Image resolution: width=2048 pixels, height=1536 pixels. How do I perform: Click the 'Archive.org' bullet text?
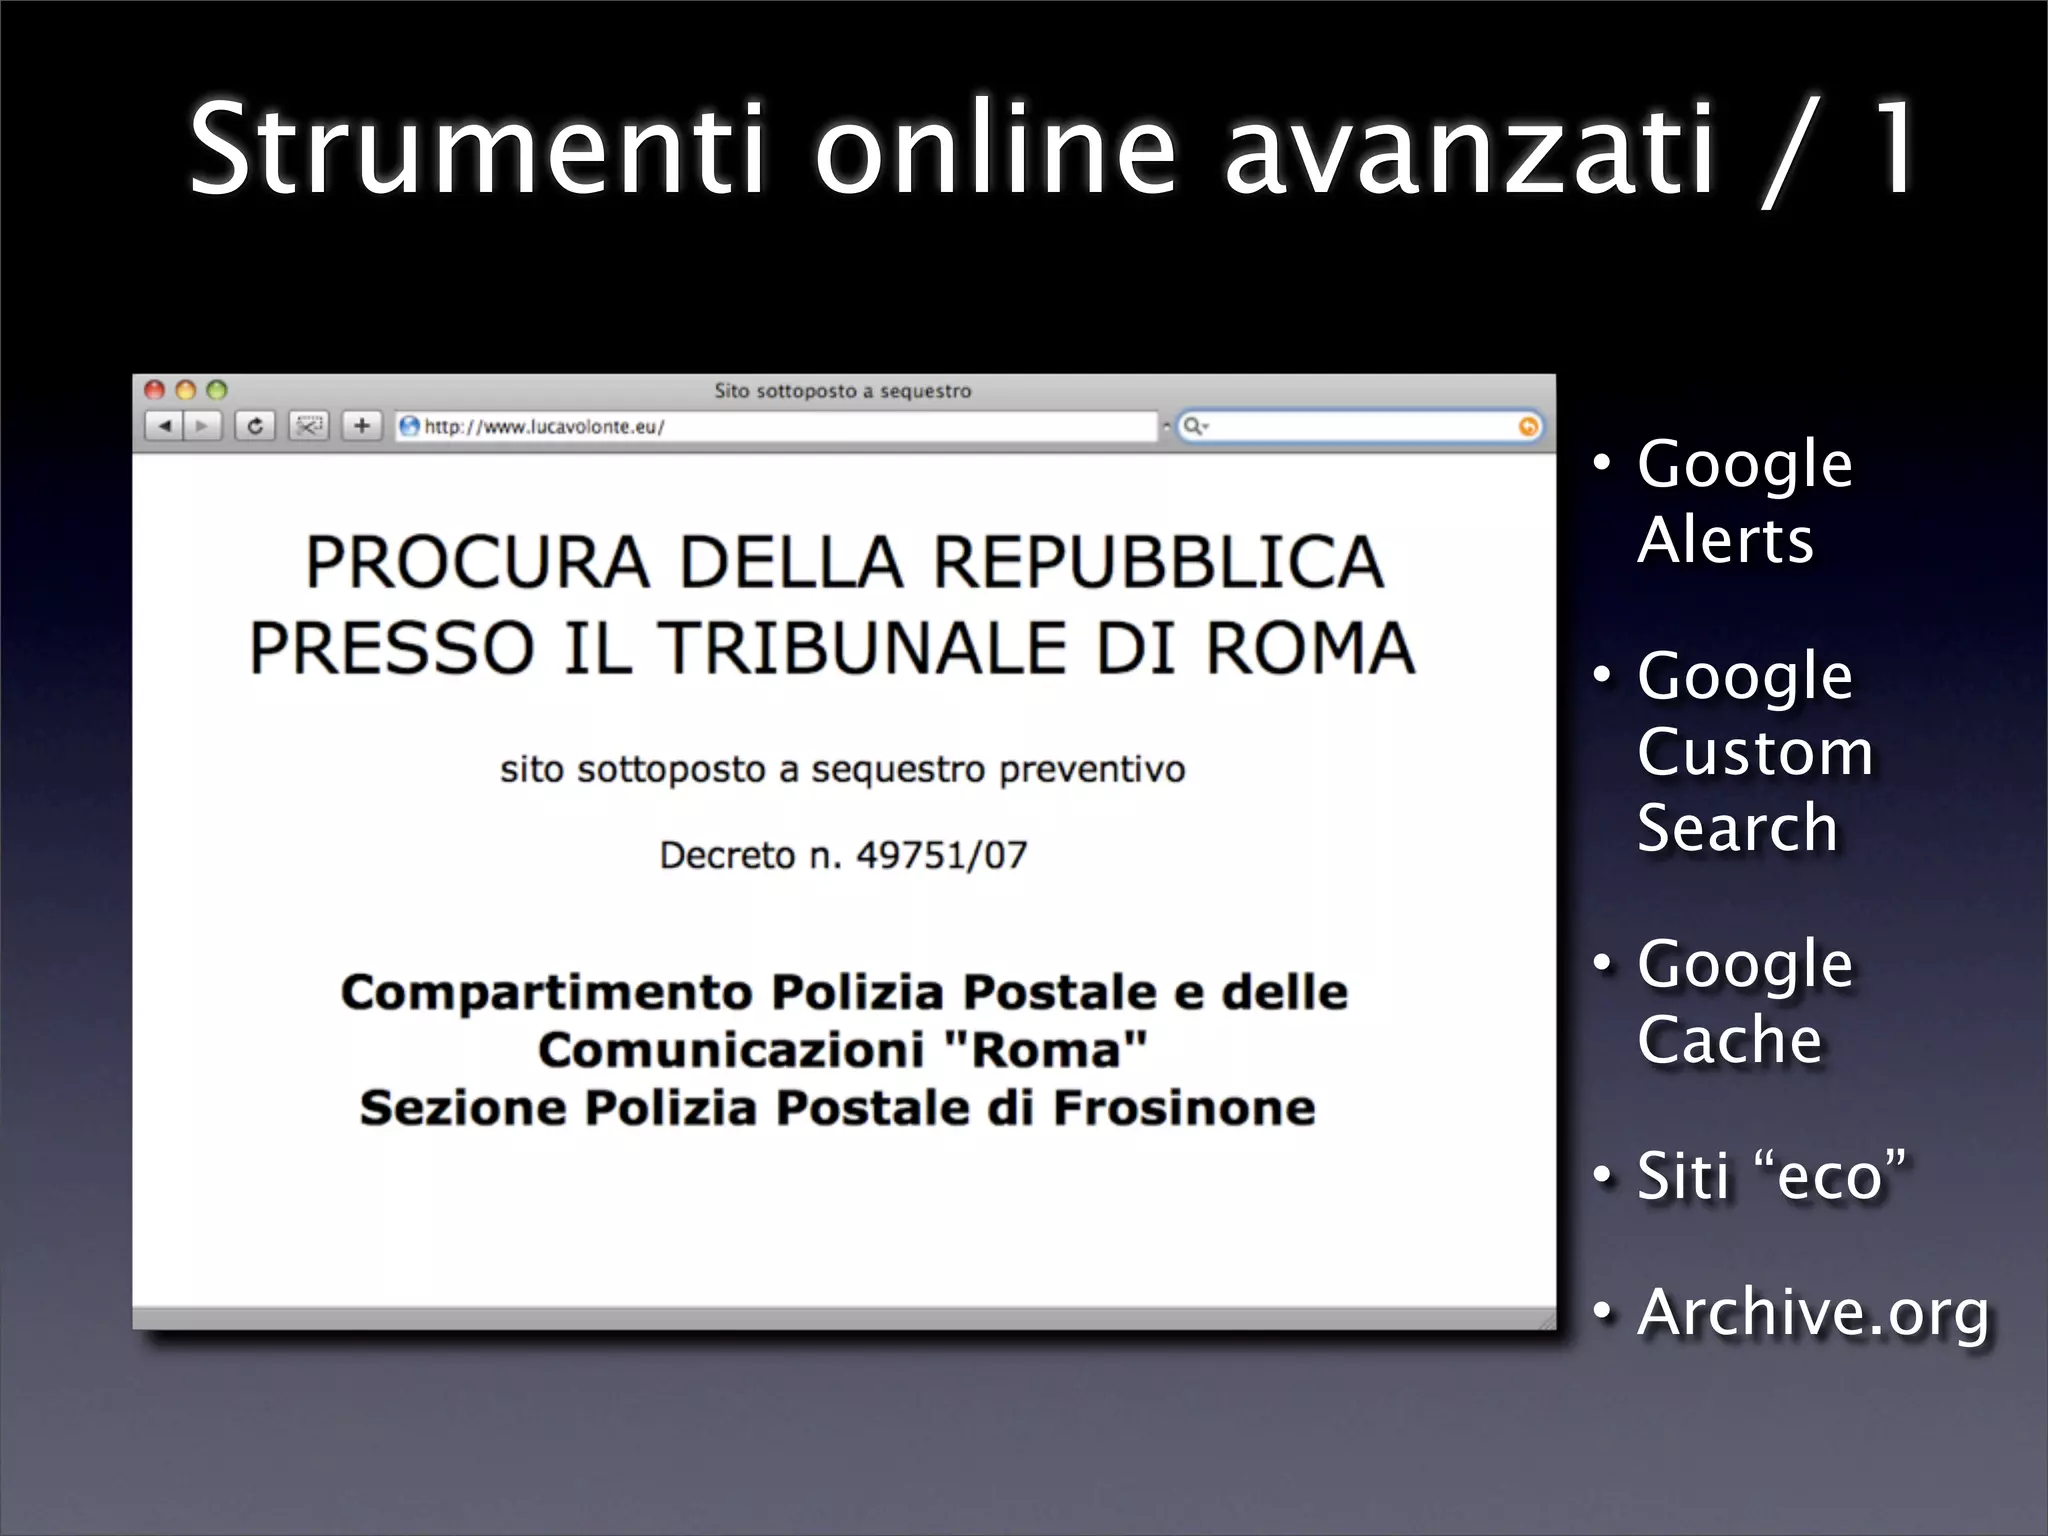1812,1311
